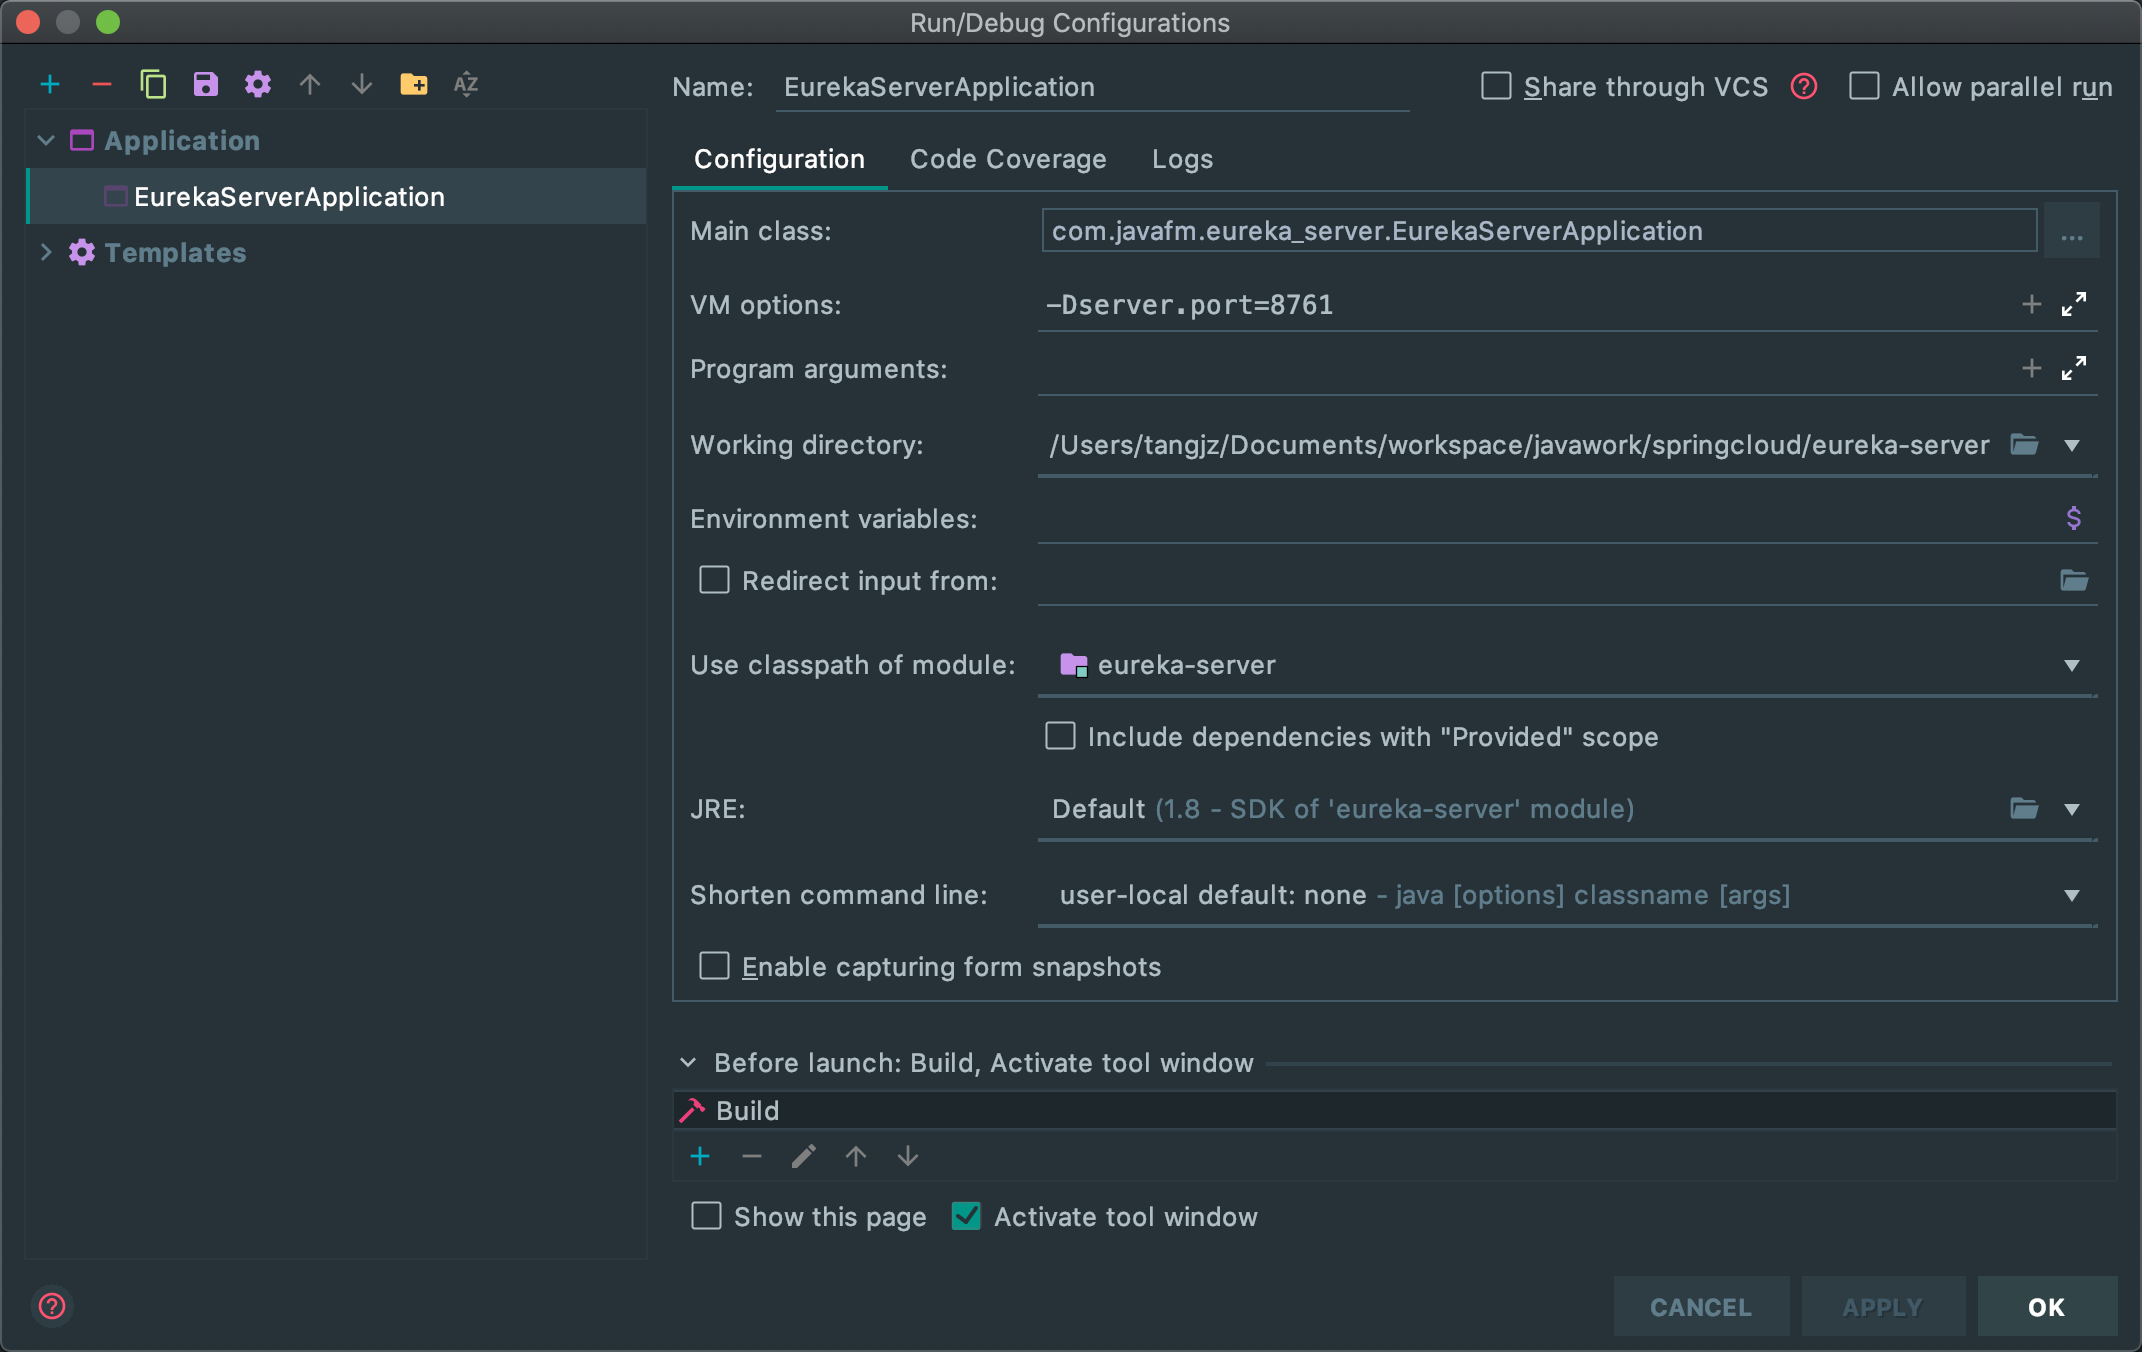Open Edit Templates wrench icon
Screen dimensions: 2142x1352
tap(258, 85)
